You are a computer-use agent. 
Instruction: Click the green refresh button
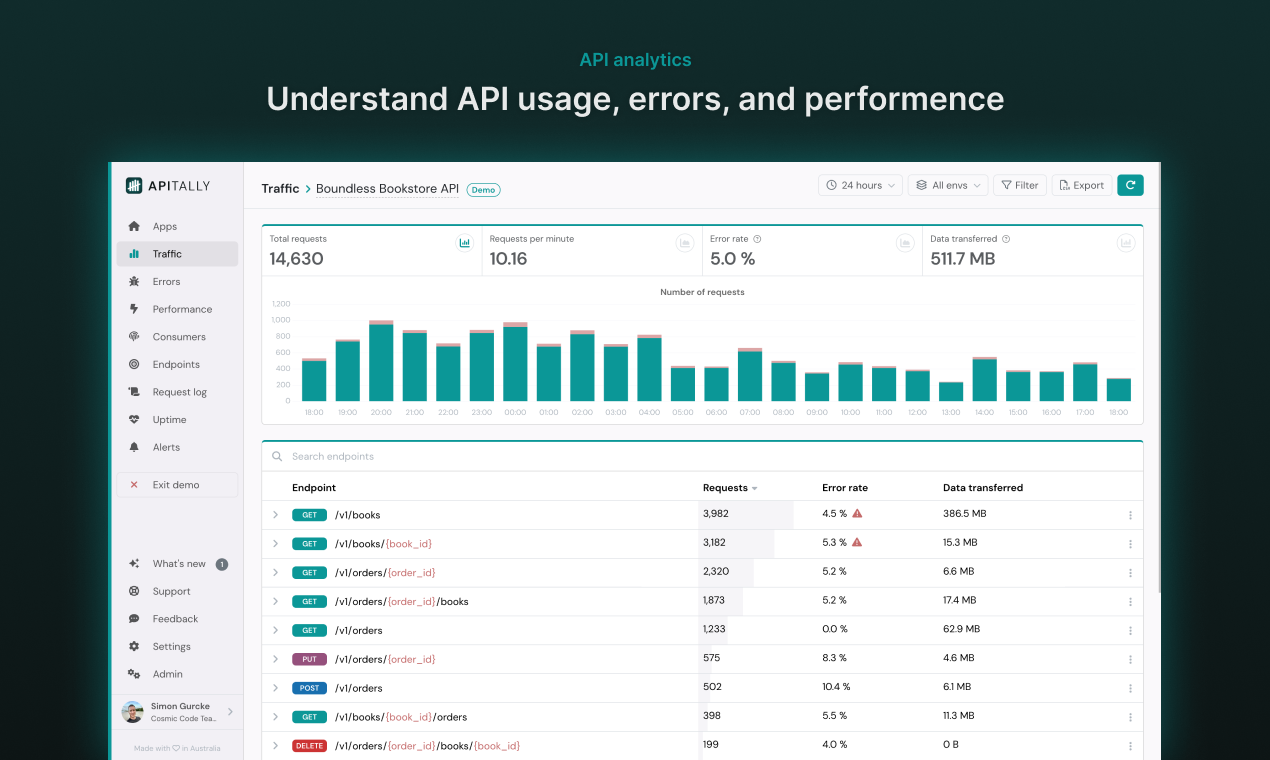[1130, 185]
